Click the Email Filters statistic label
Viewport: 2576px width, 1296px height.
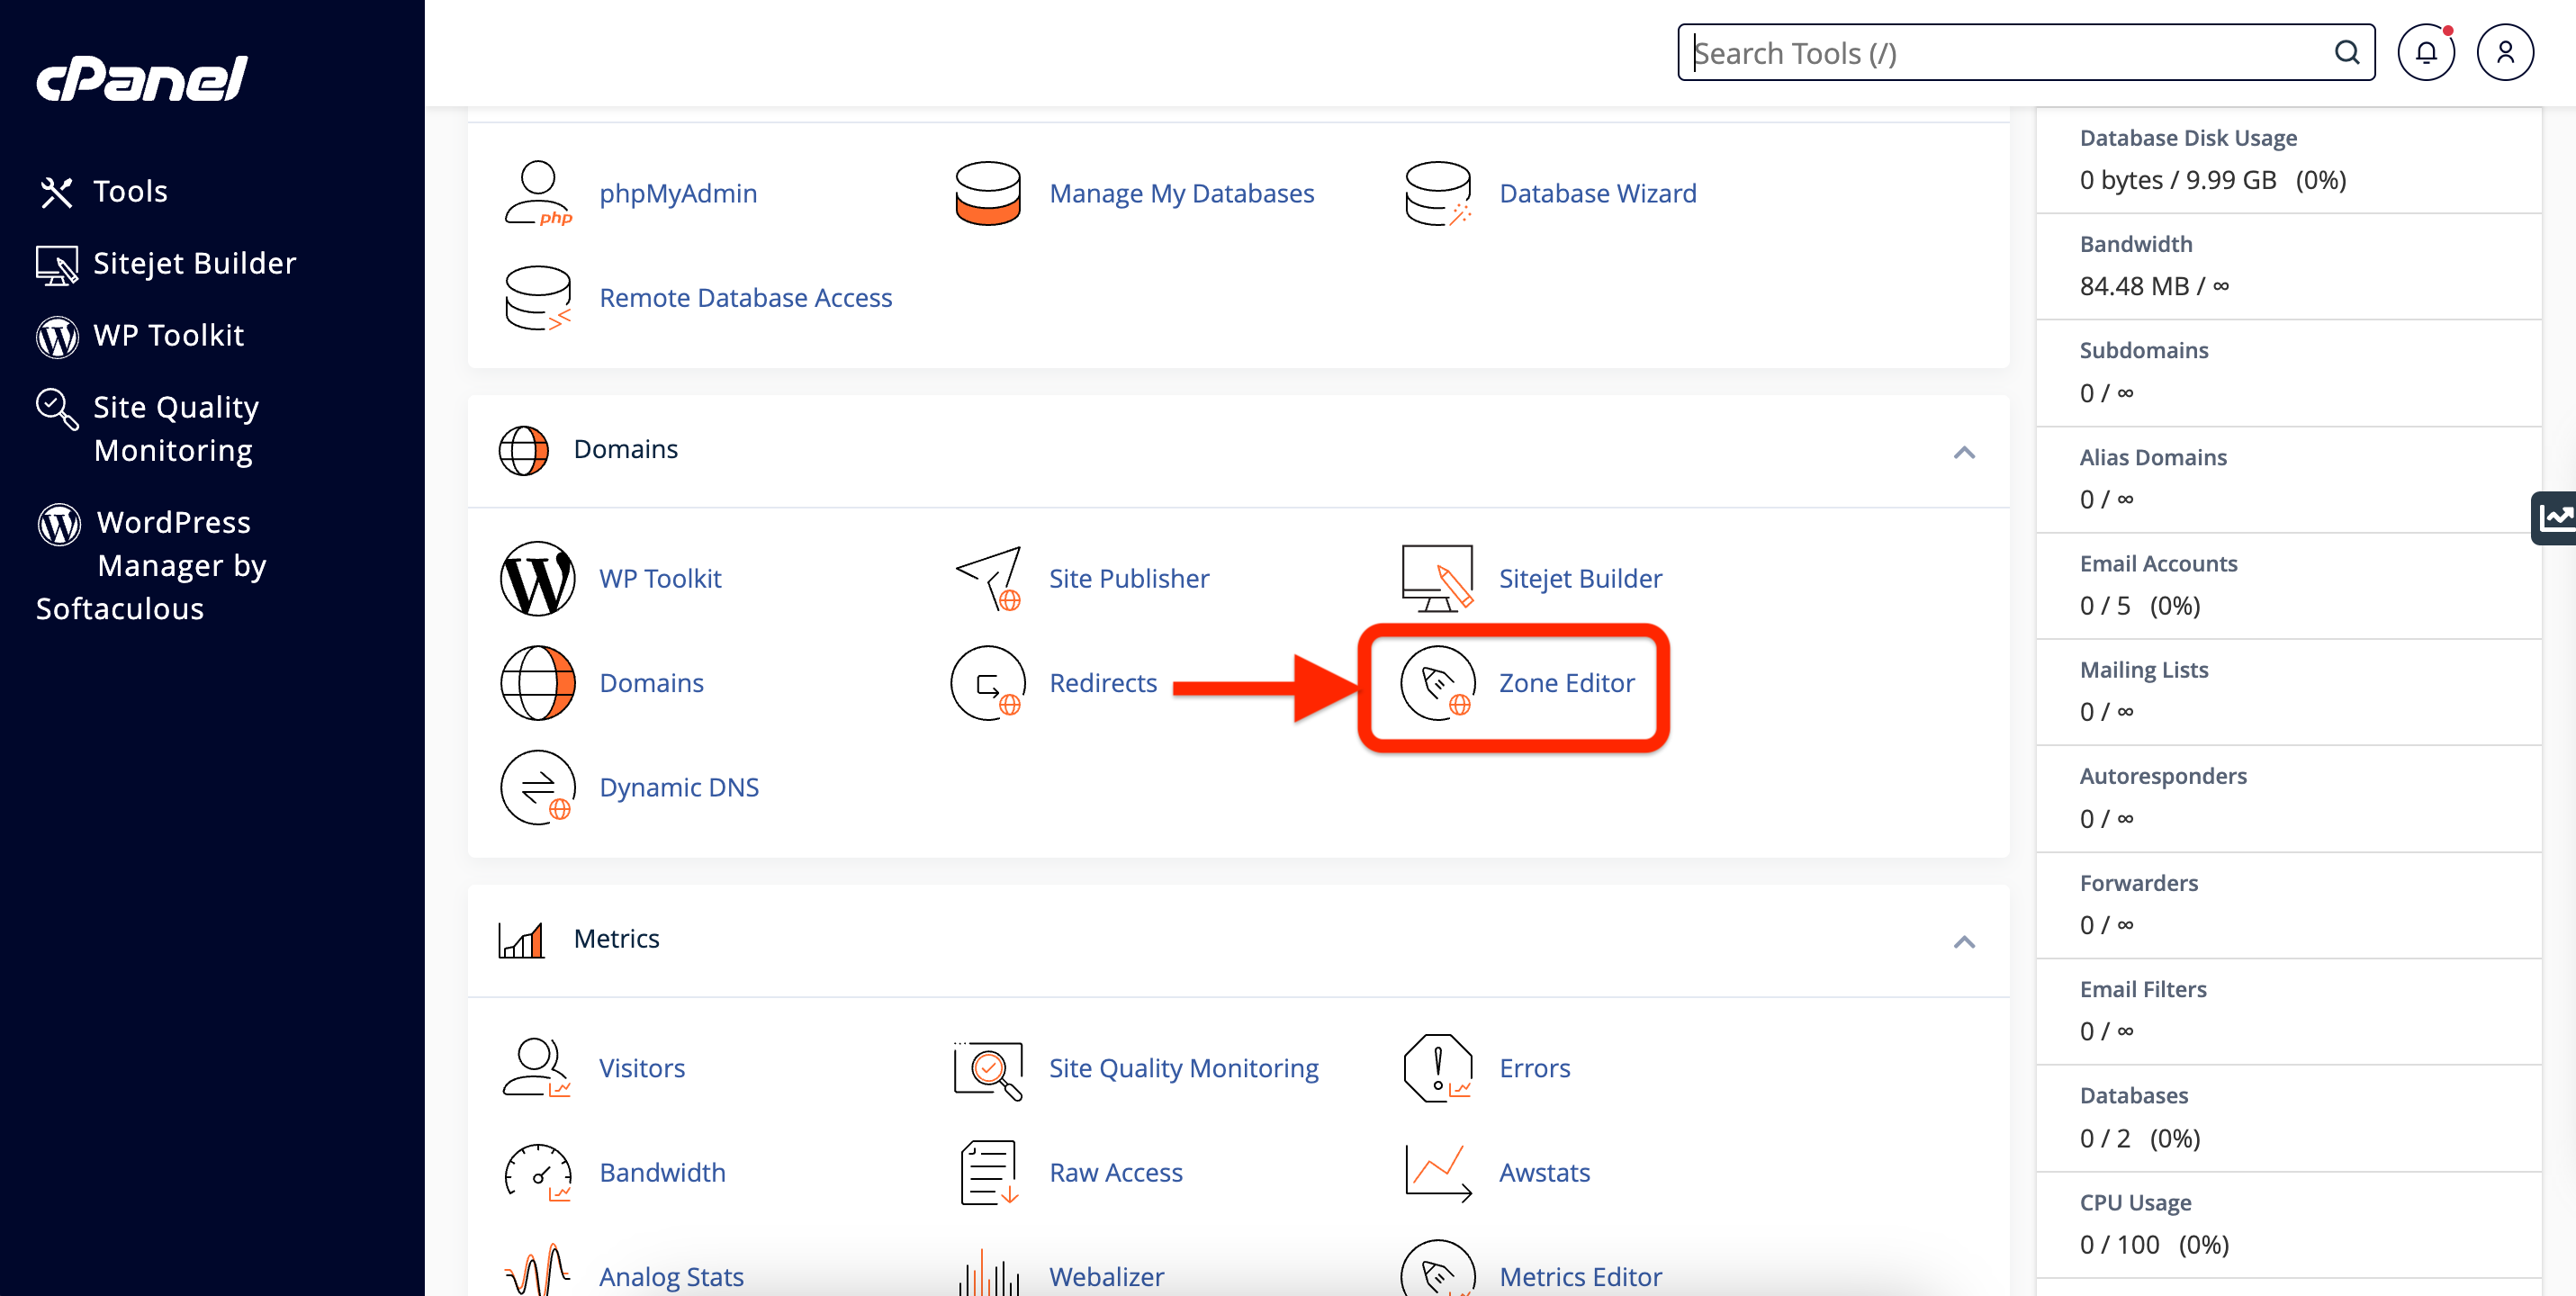coord(2143,990)
